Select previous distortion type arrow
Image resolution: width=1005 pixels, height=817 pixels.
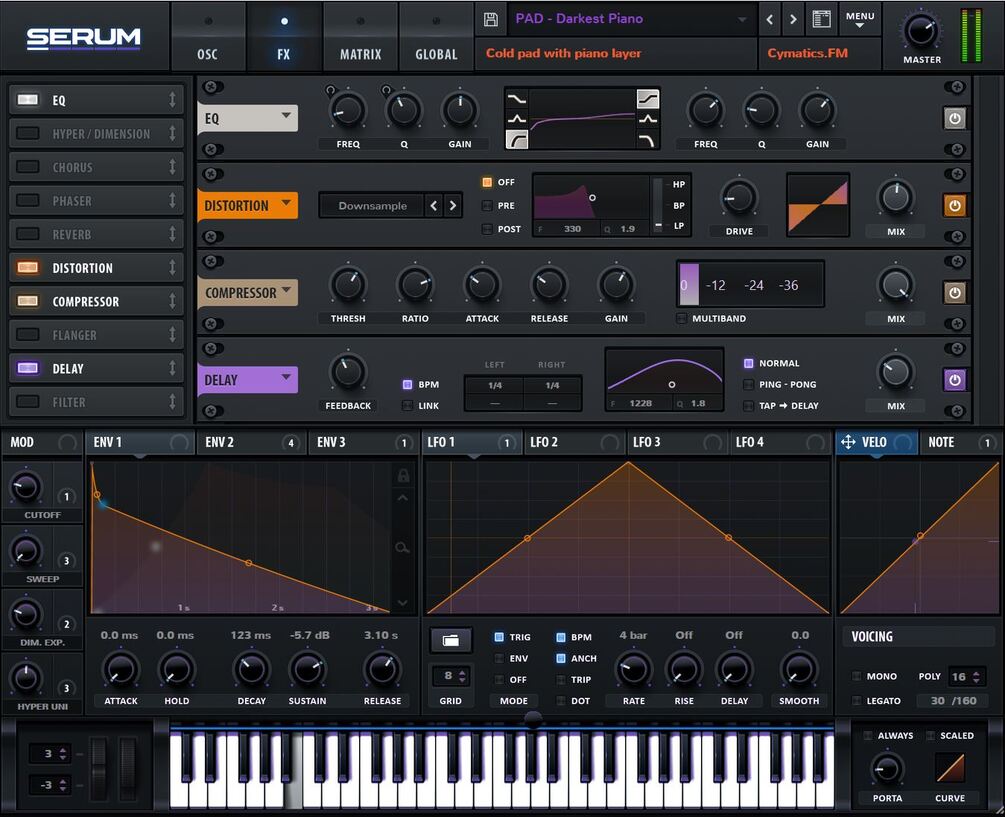[434, 206]
